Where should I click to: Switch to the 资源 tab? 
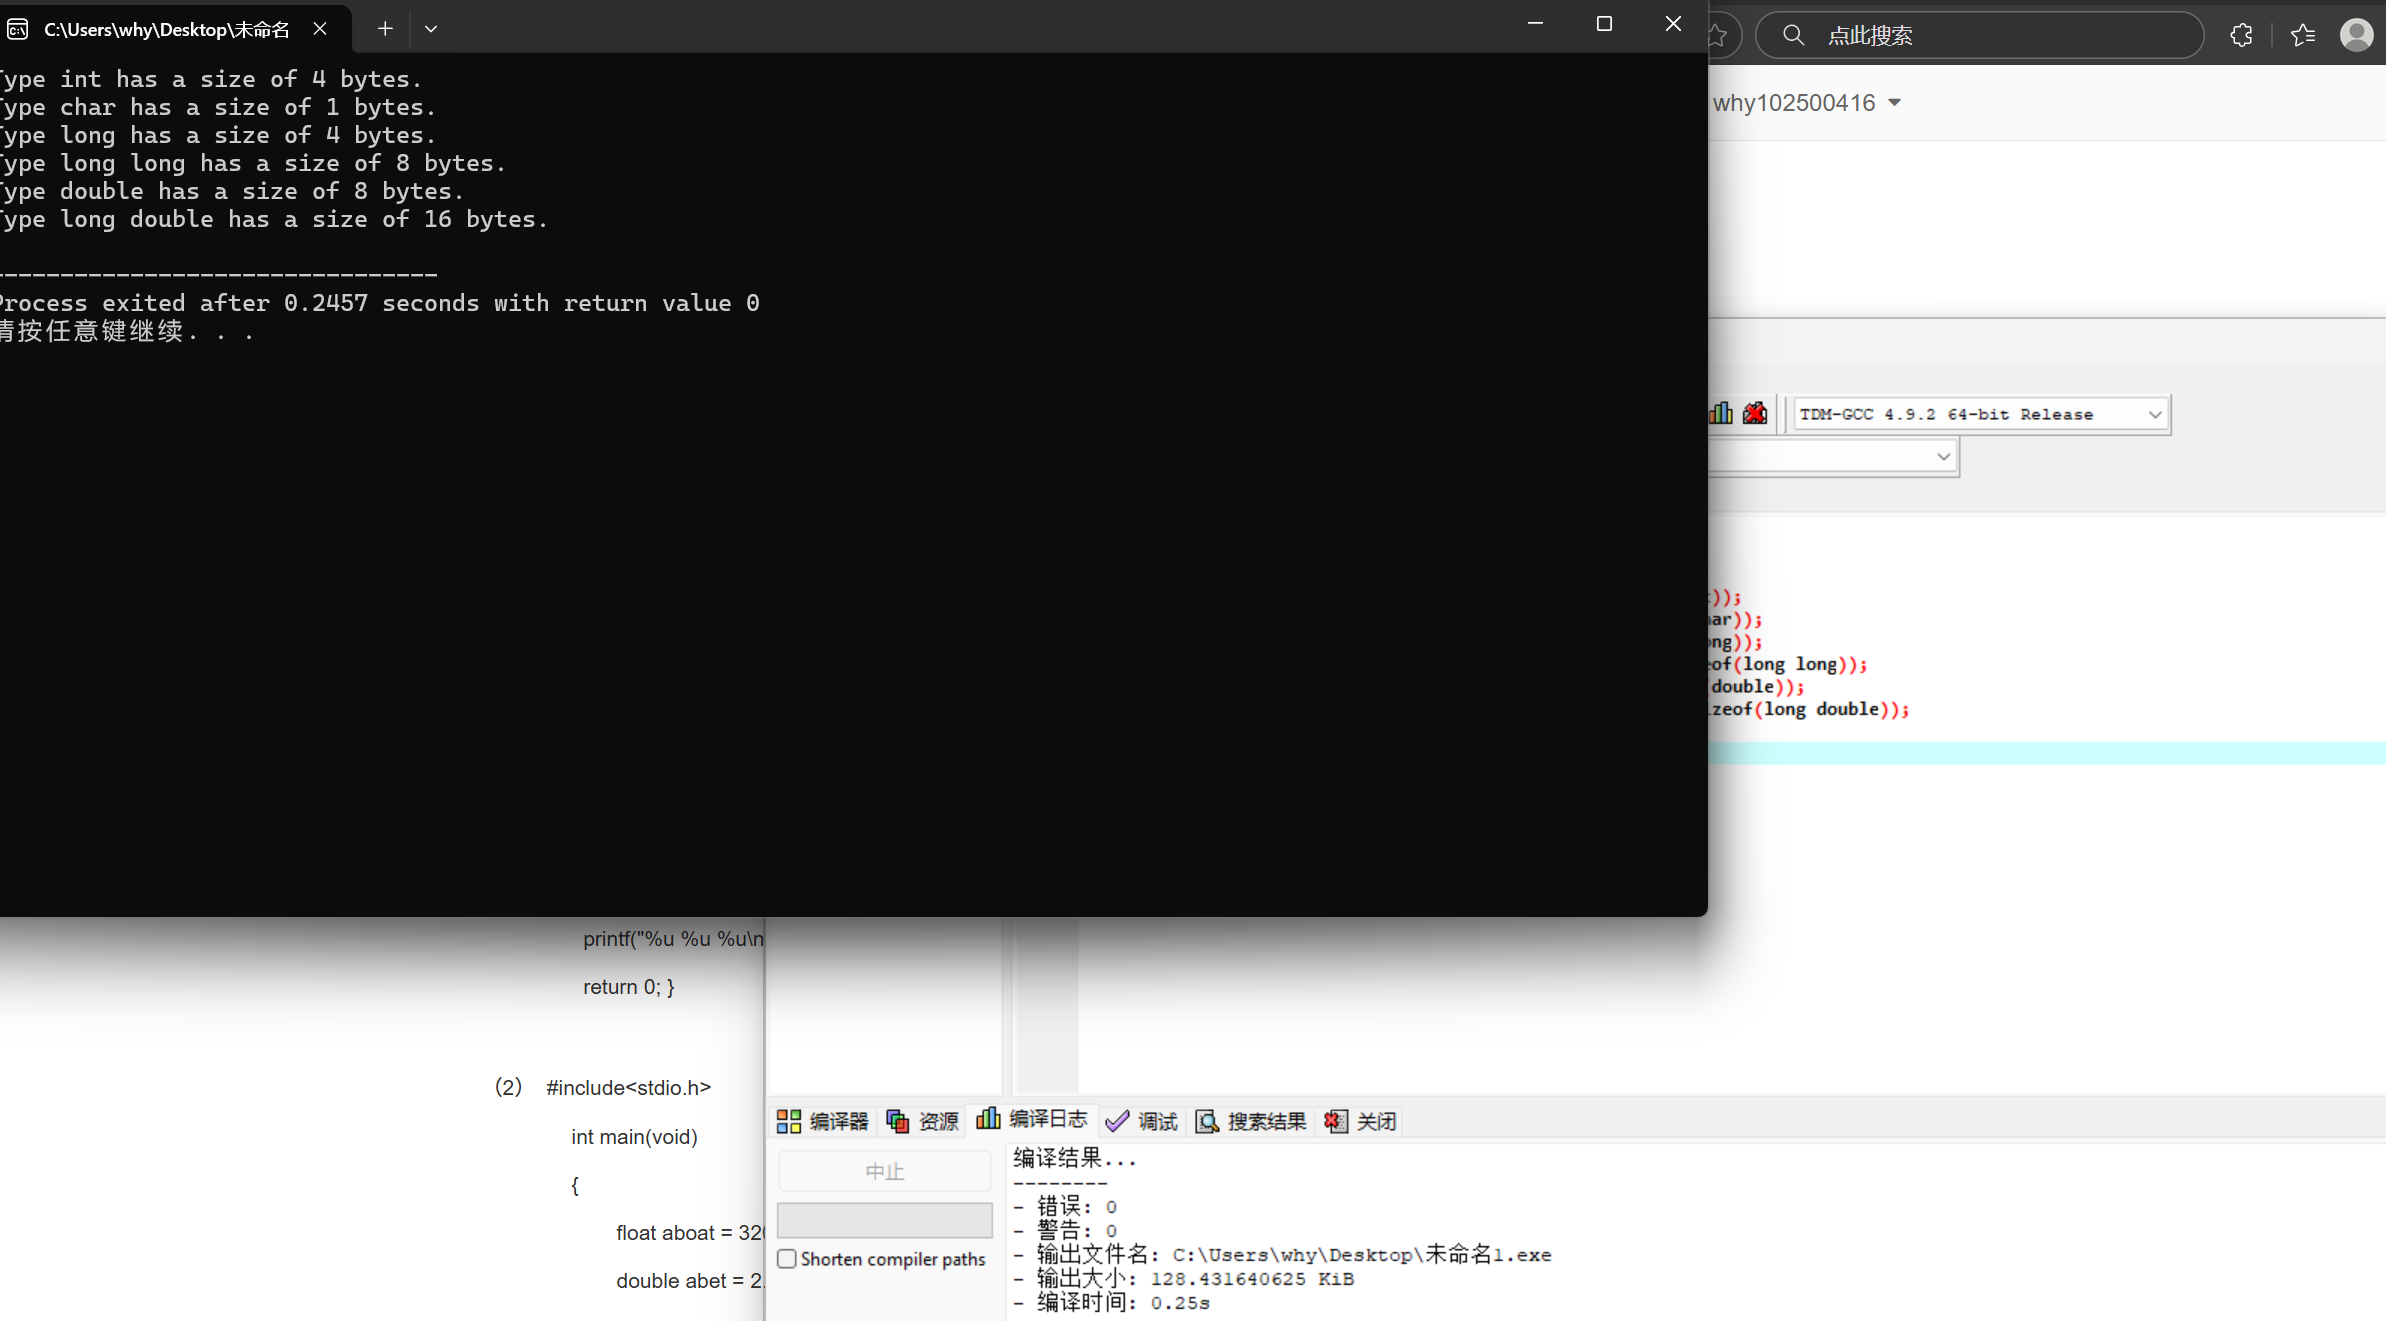pos(922,1121)
